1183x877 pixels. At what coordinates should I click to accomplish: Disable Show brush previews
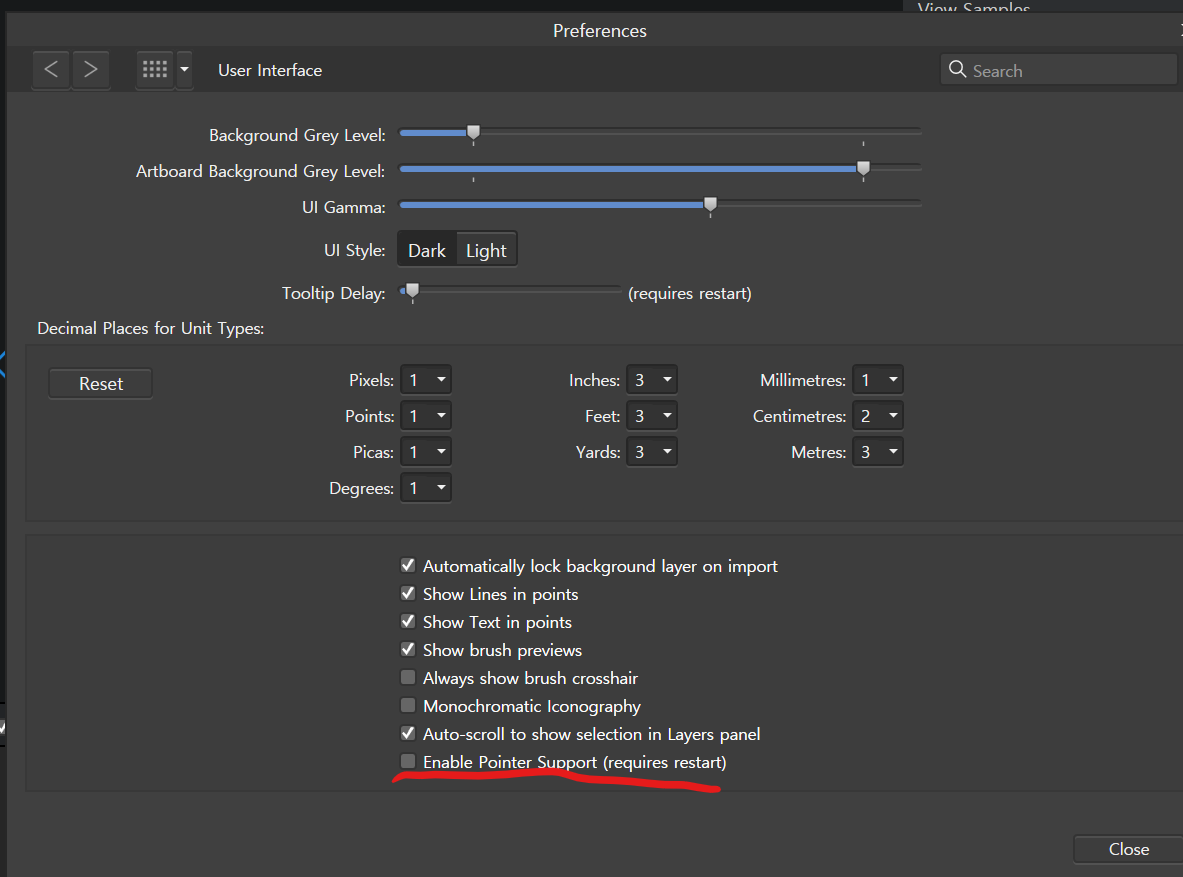(x=407, y=649)
